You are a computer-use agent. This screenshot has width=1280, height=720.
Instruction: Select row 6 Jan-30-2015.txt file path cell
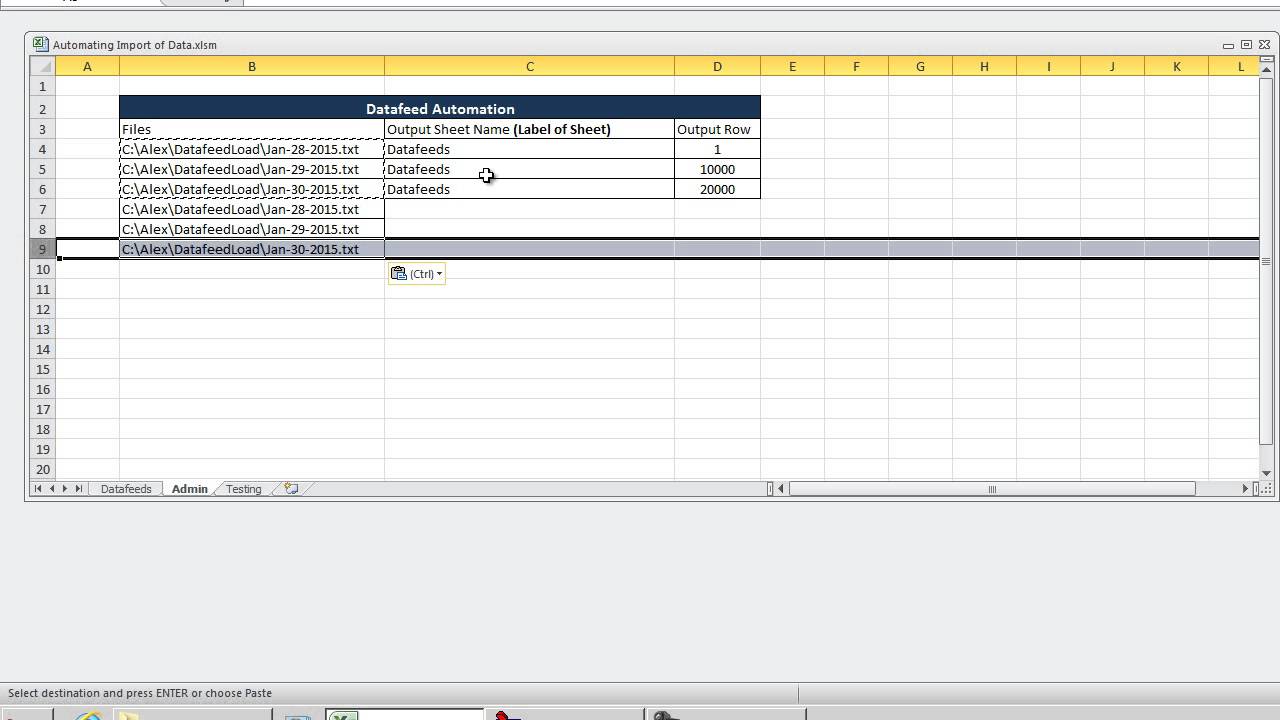pyautogui.click(x=251, y=189)
